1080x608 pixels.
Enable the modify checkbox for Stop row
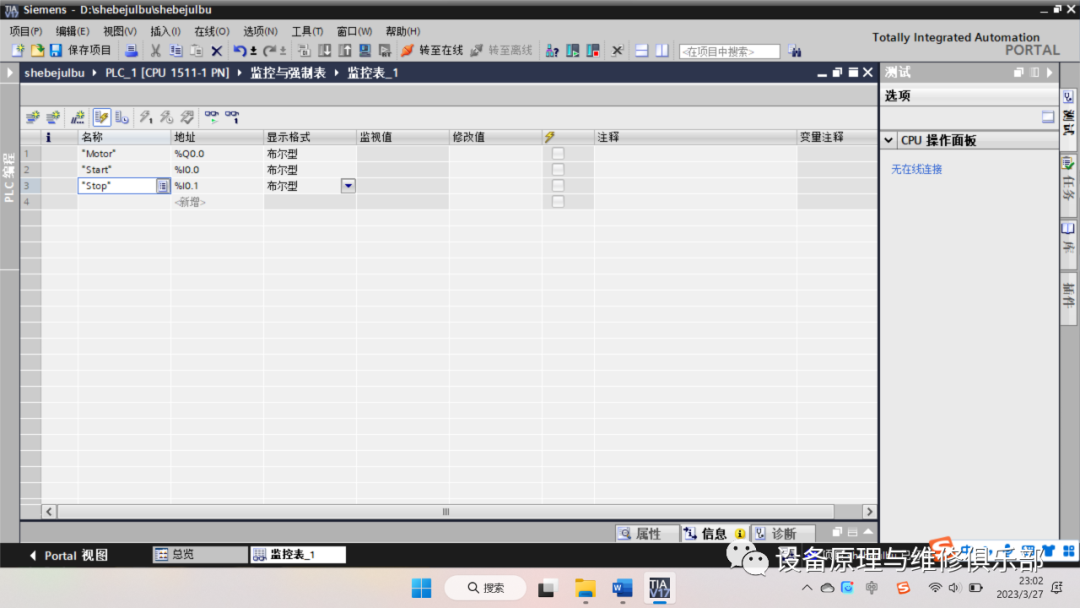tap(558, 185)
